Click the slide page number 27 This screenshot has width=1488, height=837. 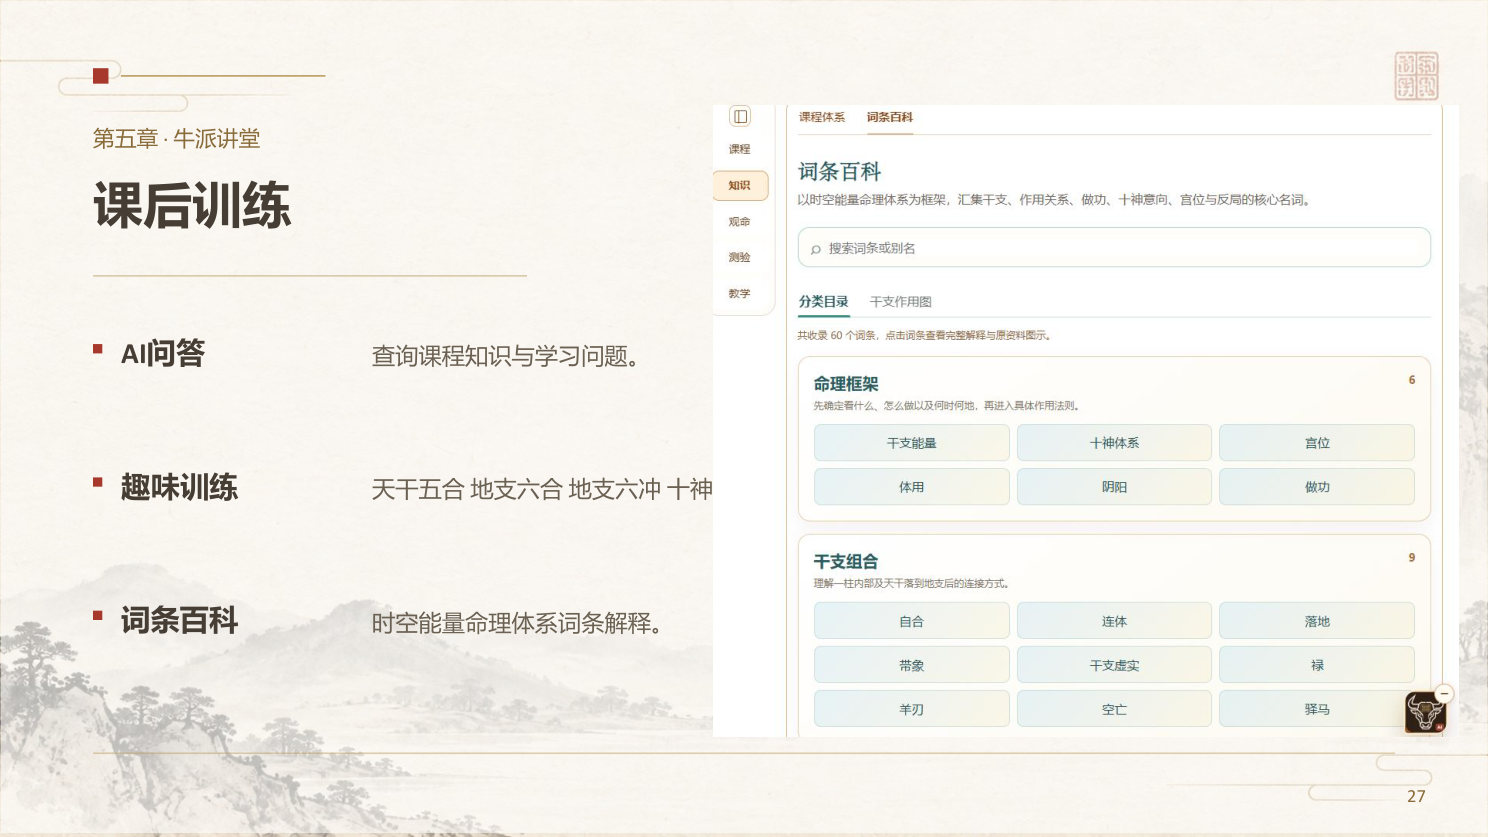pyautogui.click(x=1416, y=796)
